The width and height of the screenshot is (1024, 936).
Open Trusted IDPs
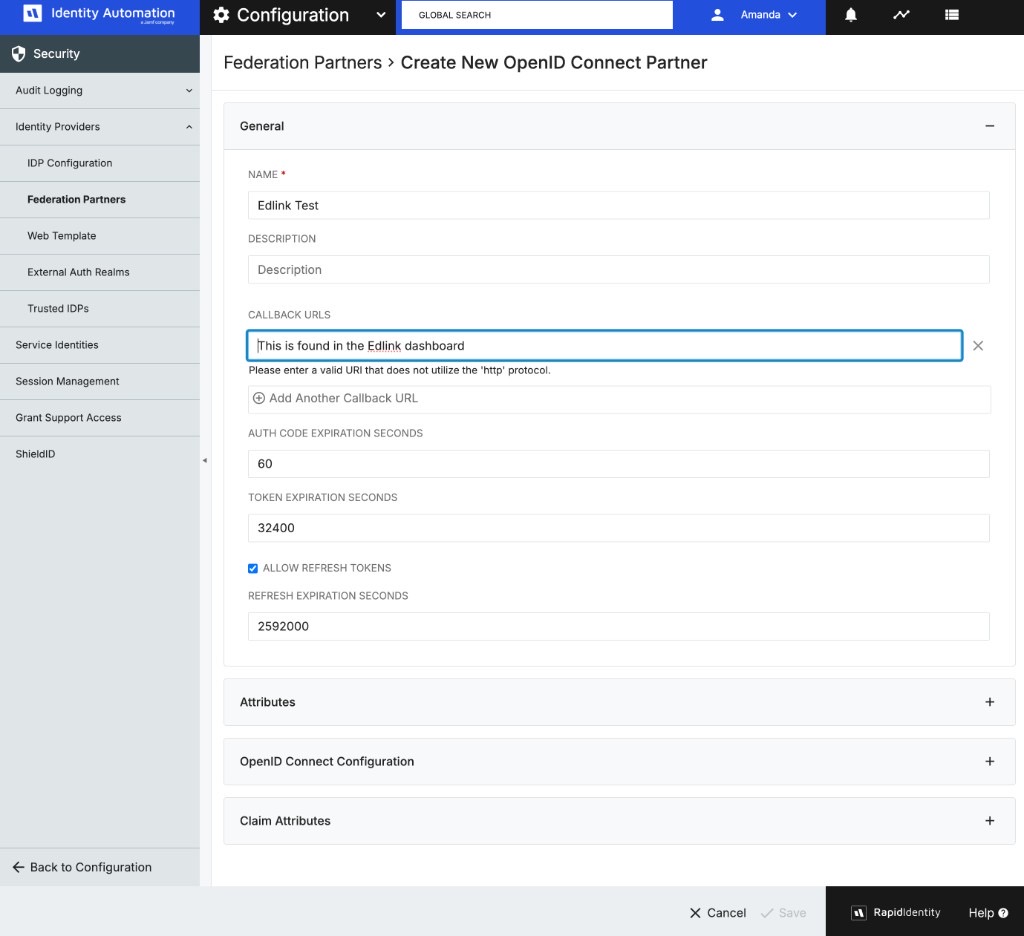(x=100, y=308)
